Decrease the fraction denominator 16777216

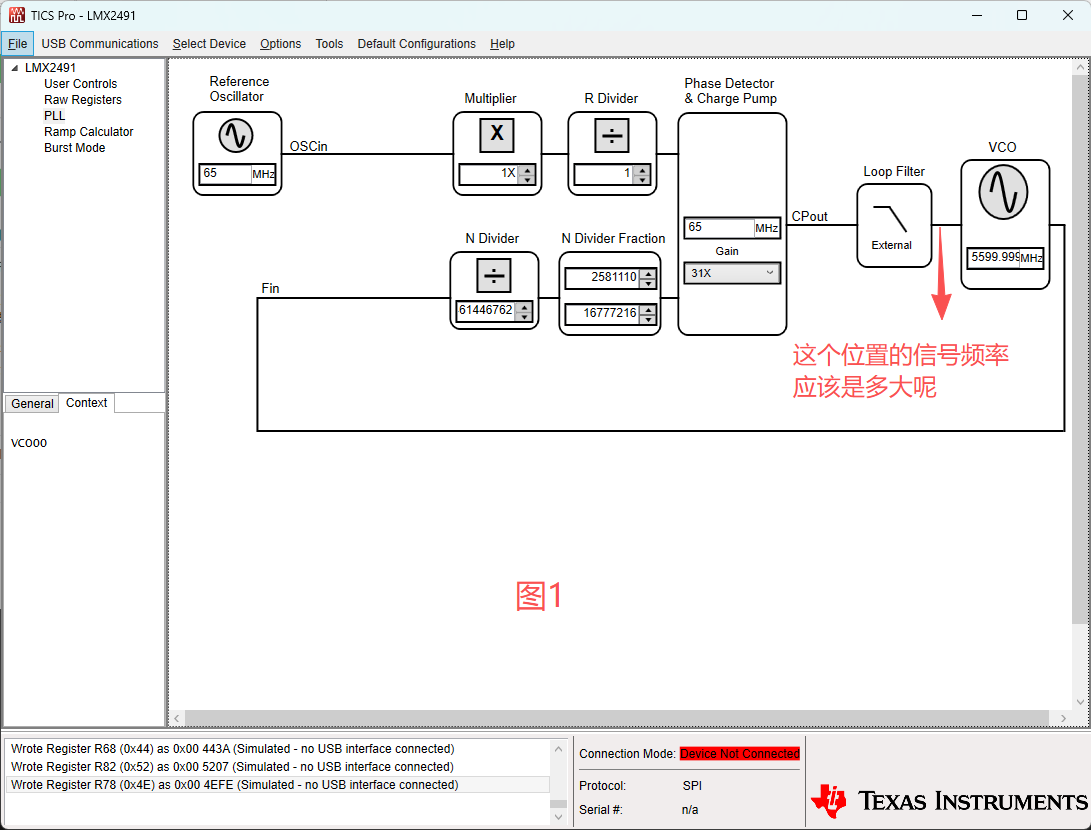click(648, 319)
